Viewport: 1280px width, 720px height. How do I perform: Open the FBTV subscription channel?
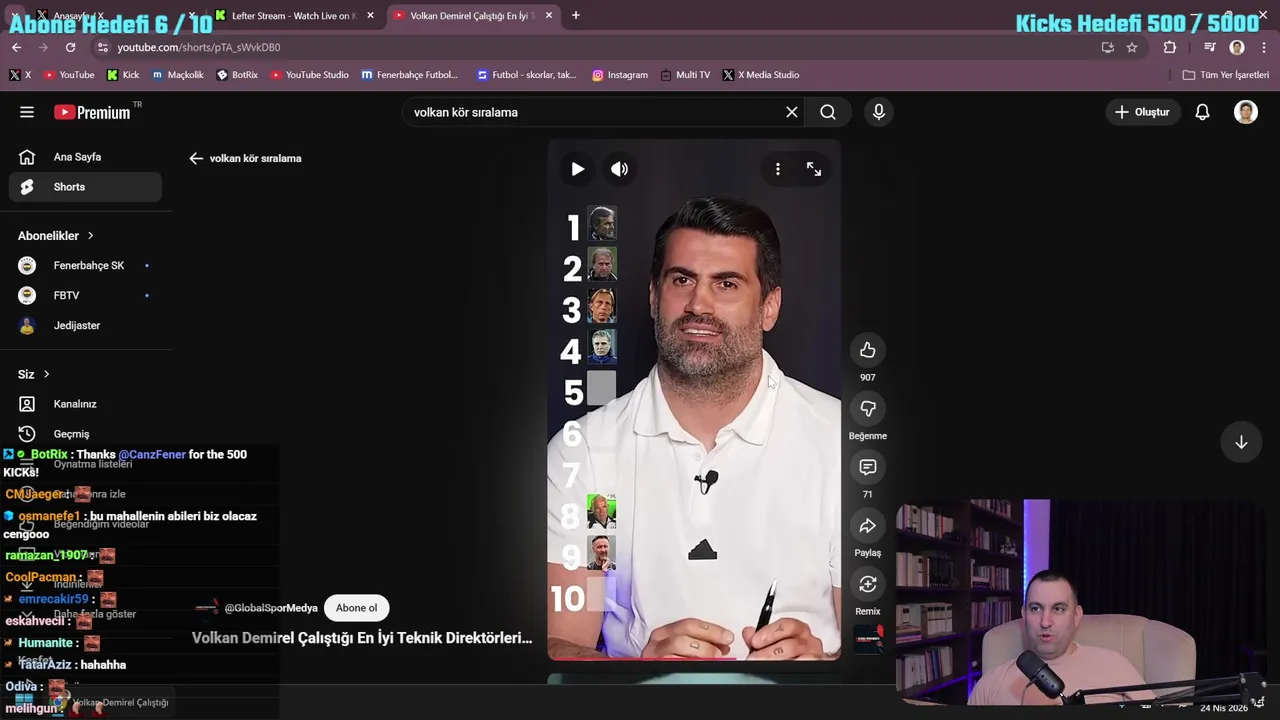point(85,295)
